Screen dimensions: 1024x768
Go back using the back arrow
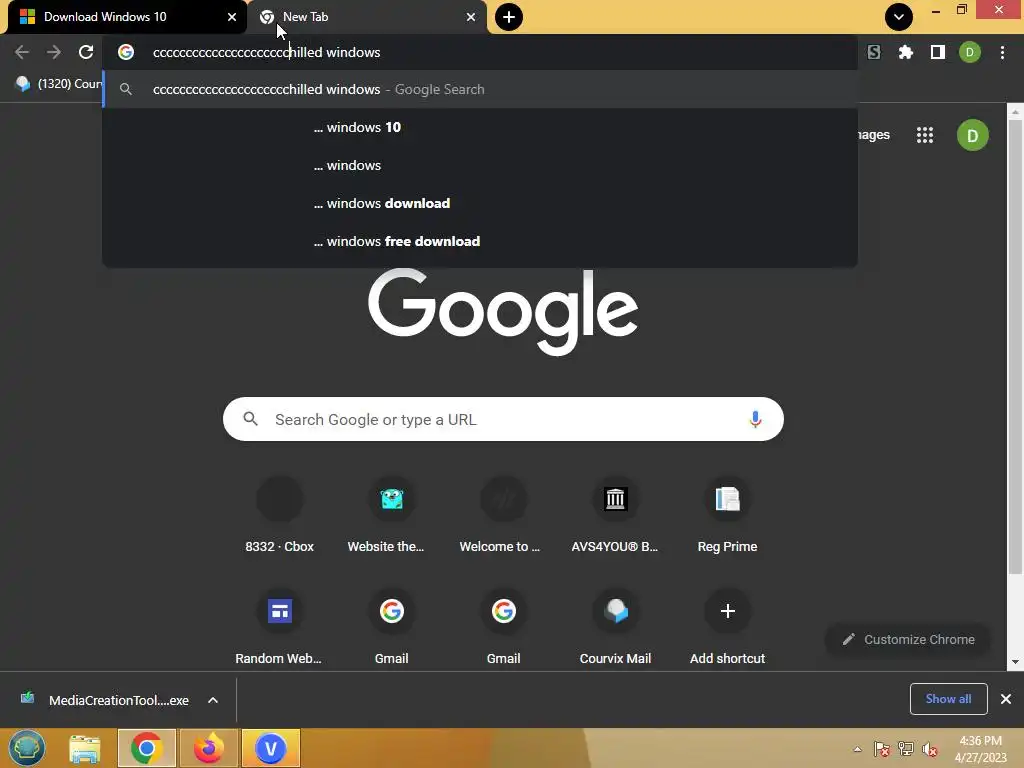22,52
